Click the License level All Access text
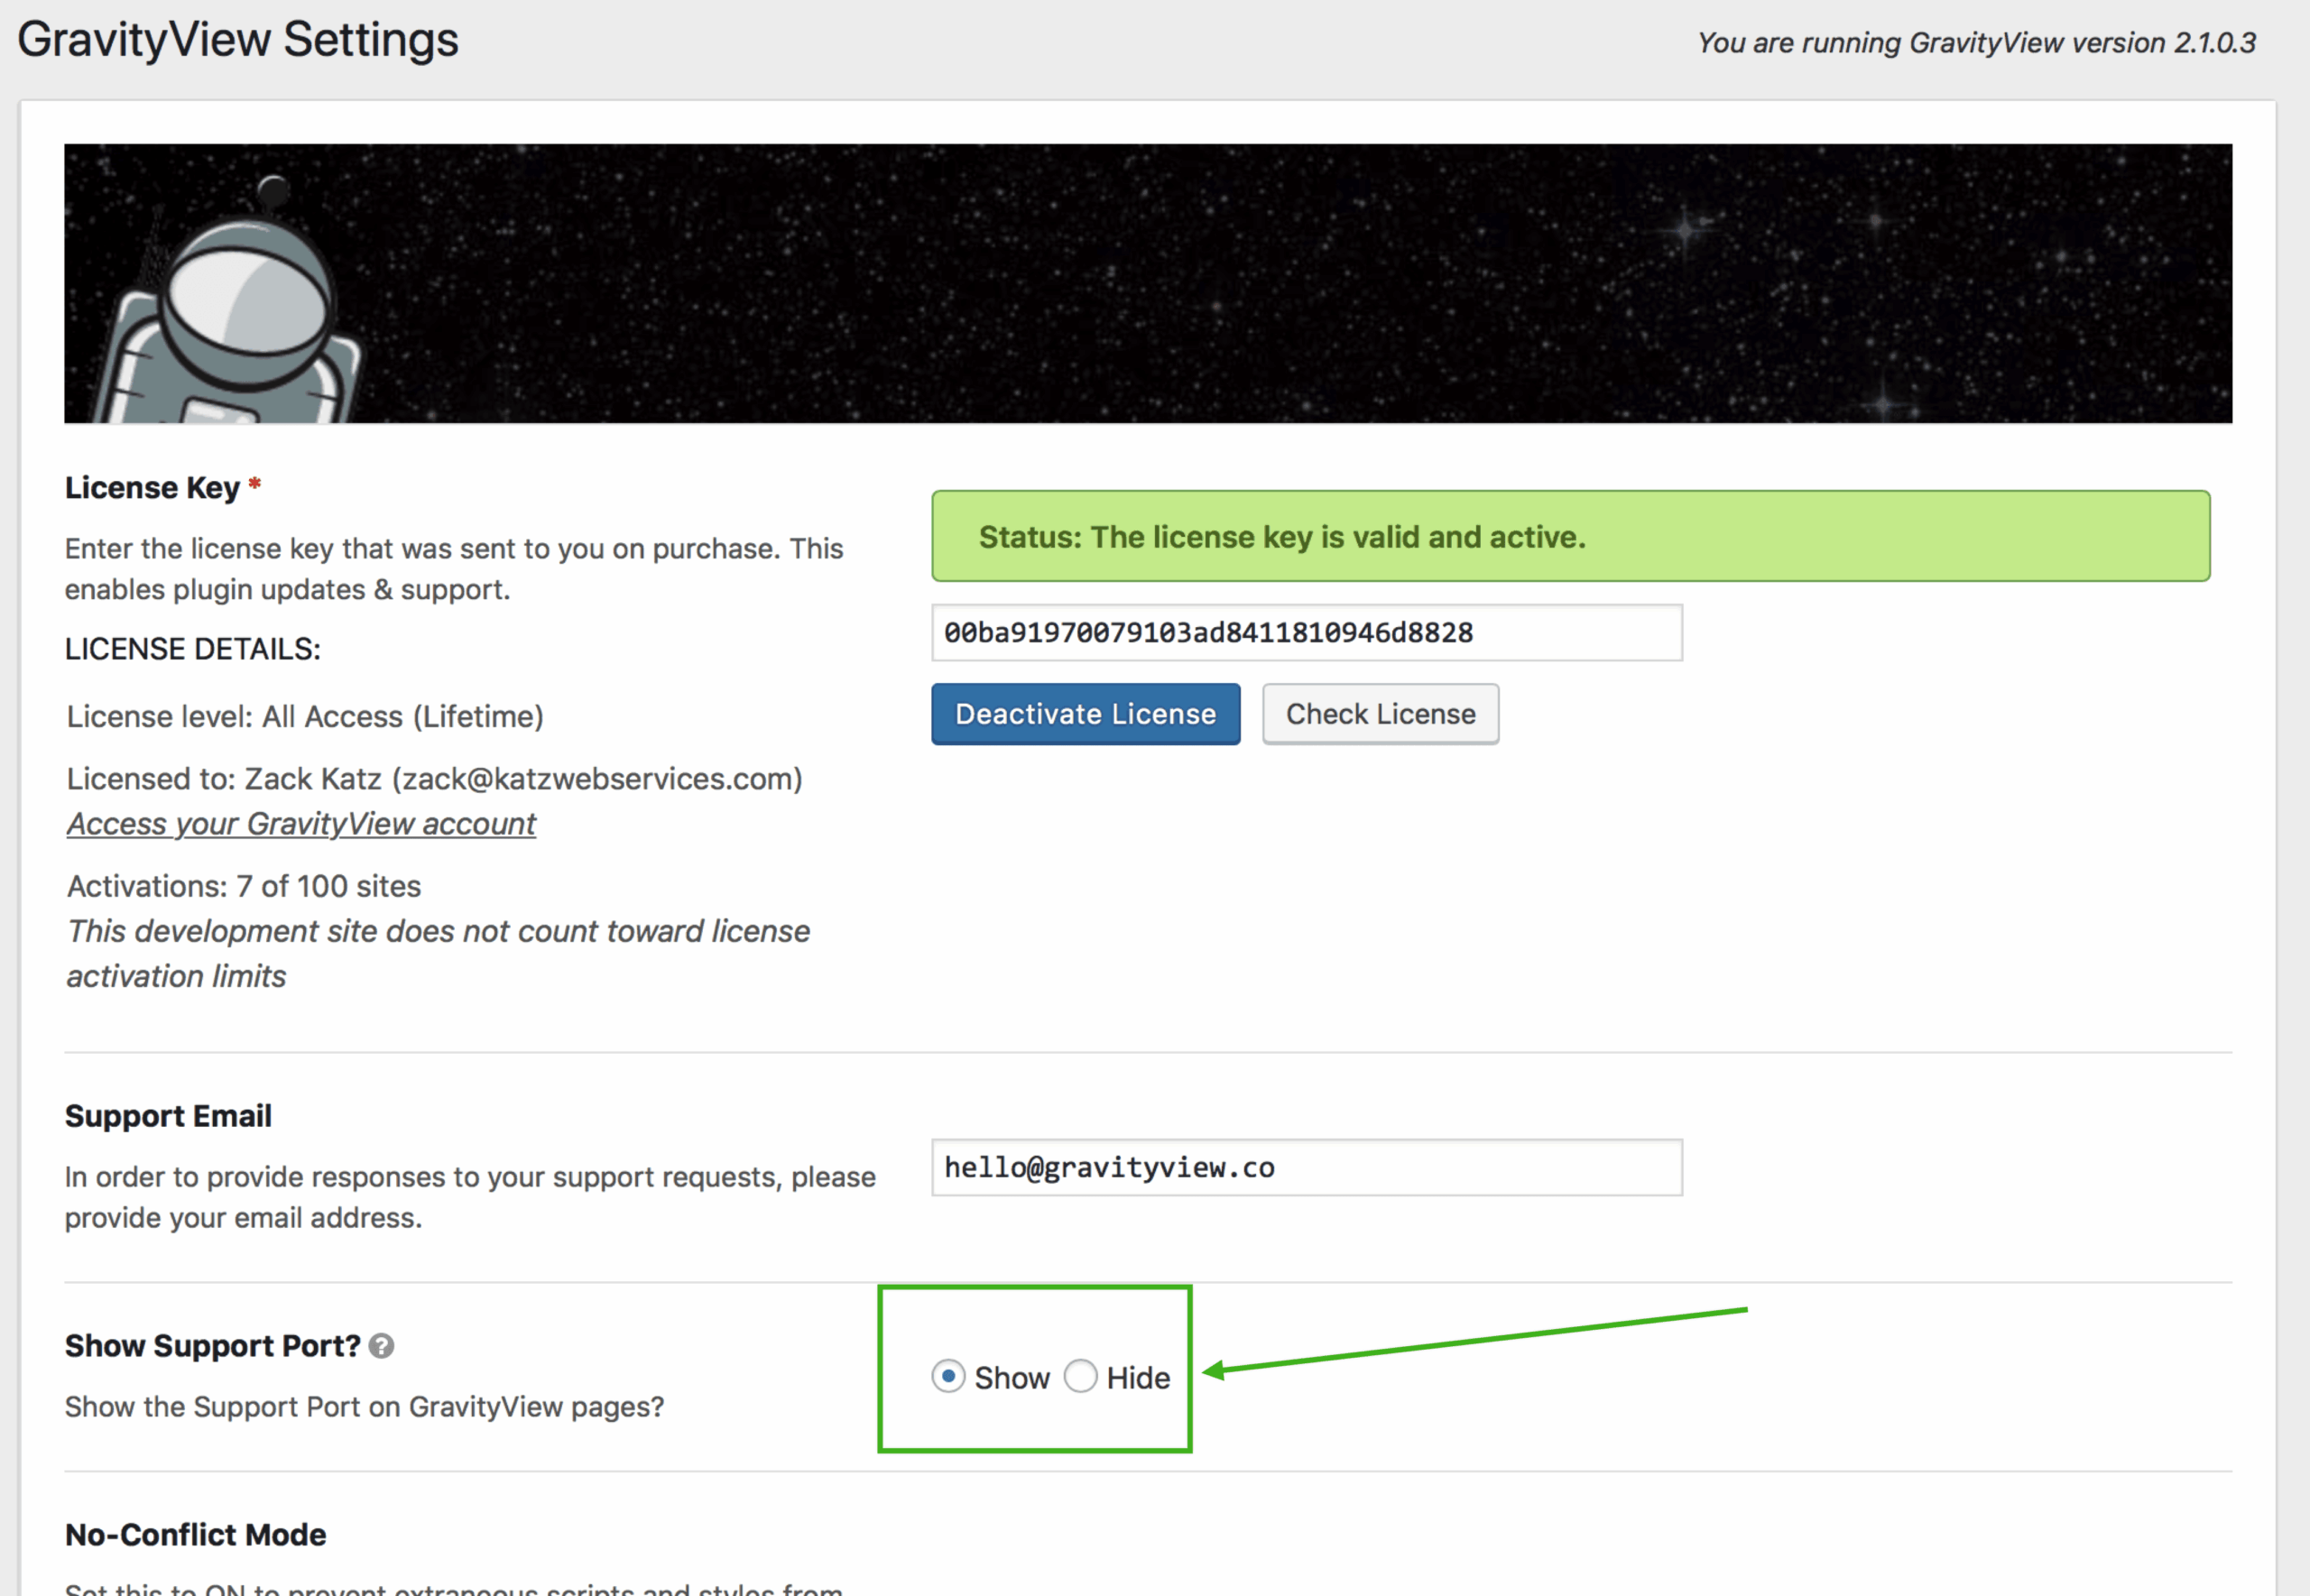The width and height of the screenshot is (2310, 1596). click(305, 717)
